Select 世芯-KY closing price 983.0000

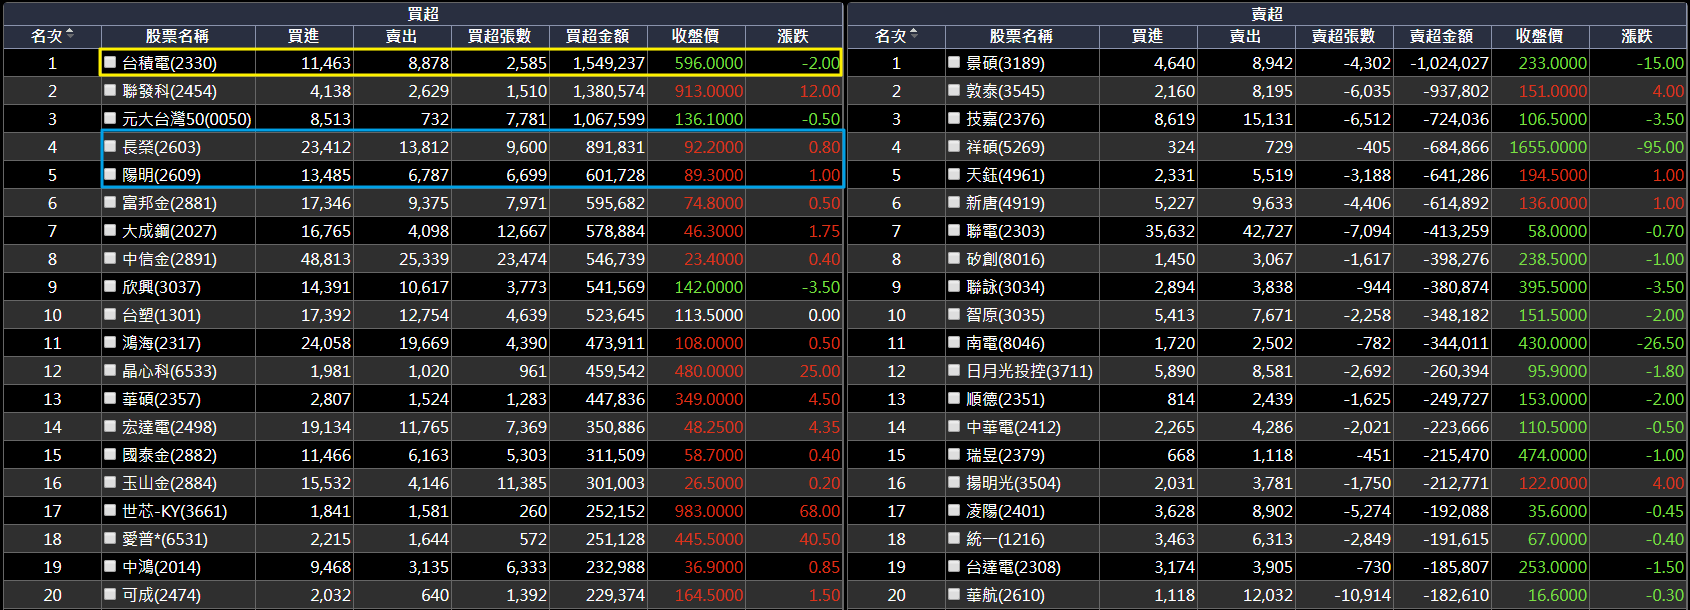point(709,511)
